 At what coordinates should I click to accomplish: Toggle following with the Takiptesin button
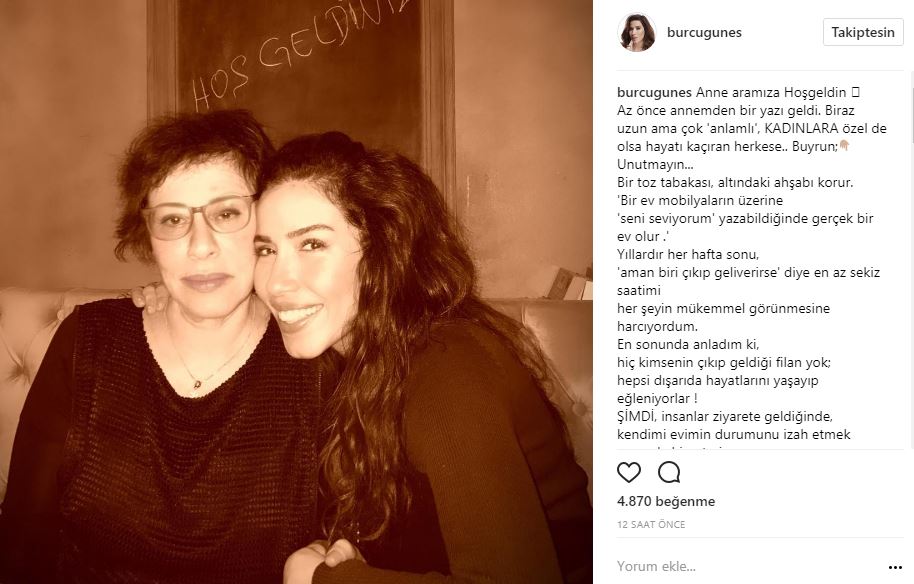point(863,32)
